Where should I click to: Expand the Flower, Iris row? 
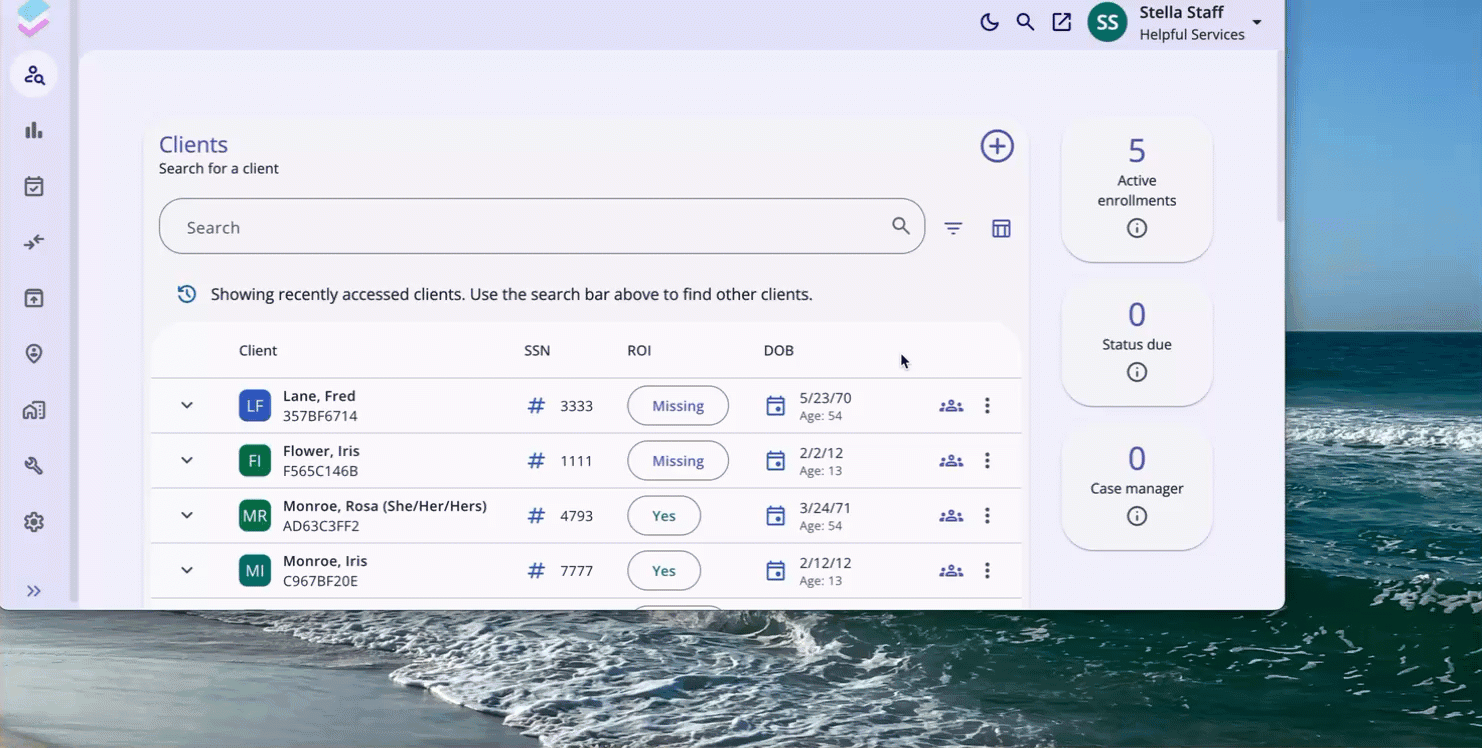click(x=187, y=460)
